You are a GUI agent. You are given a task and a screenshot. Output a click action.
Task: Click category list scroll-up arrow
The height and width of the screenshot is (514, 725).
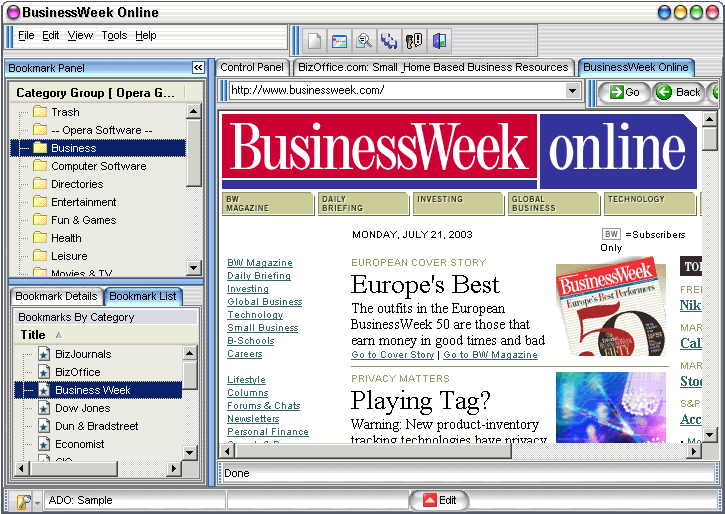click(x=193, y=111)
